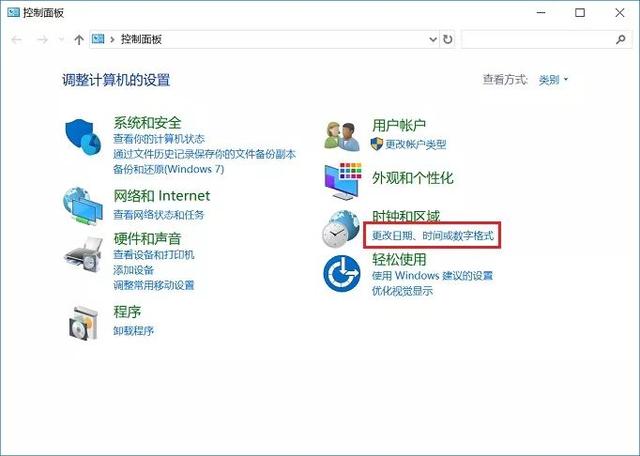Open the System and Security shield icon
The image size is (640, 456).
pyautogui.click(x=83, y=137)
